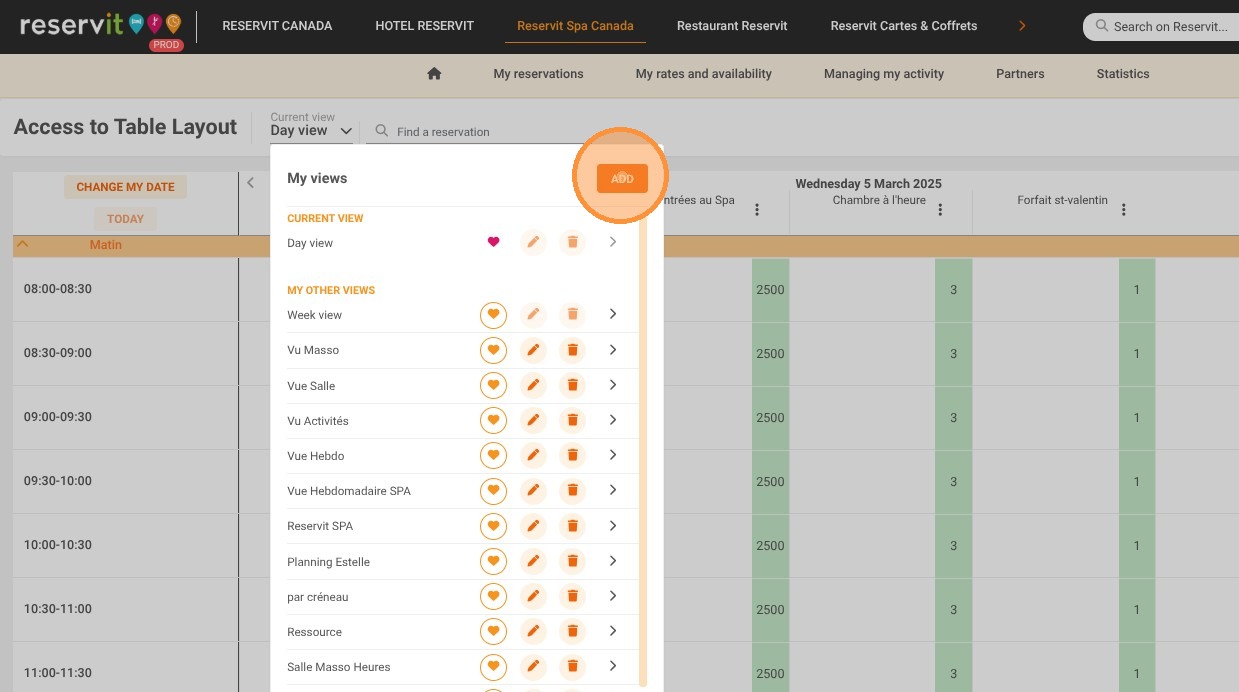1239x692 pixels.
Task: Open Managing my activity menu
Action: tap(884, 74)
